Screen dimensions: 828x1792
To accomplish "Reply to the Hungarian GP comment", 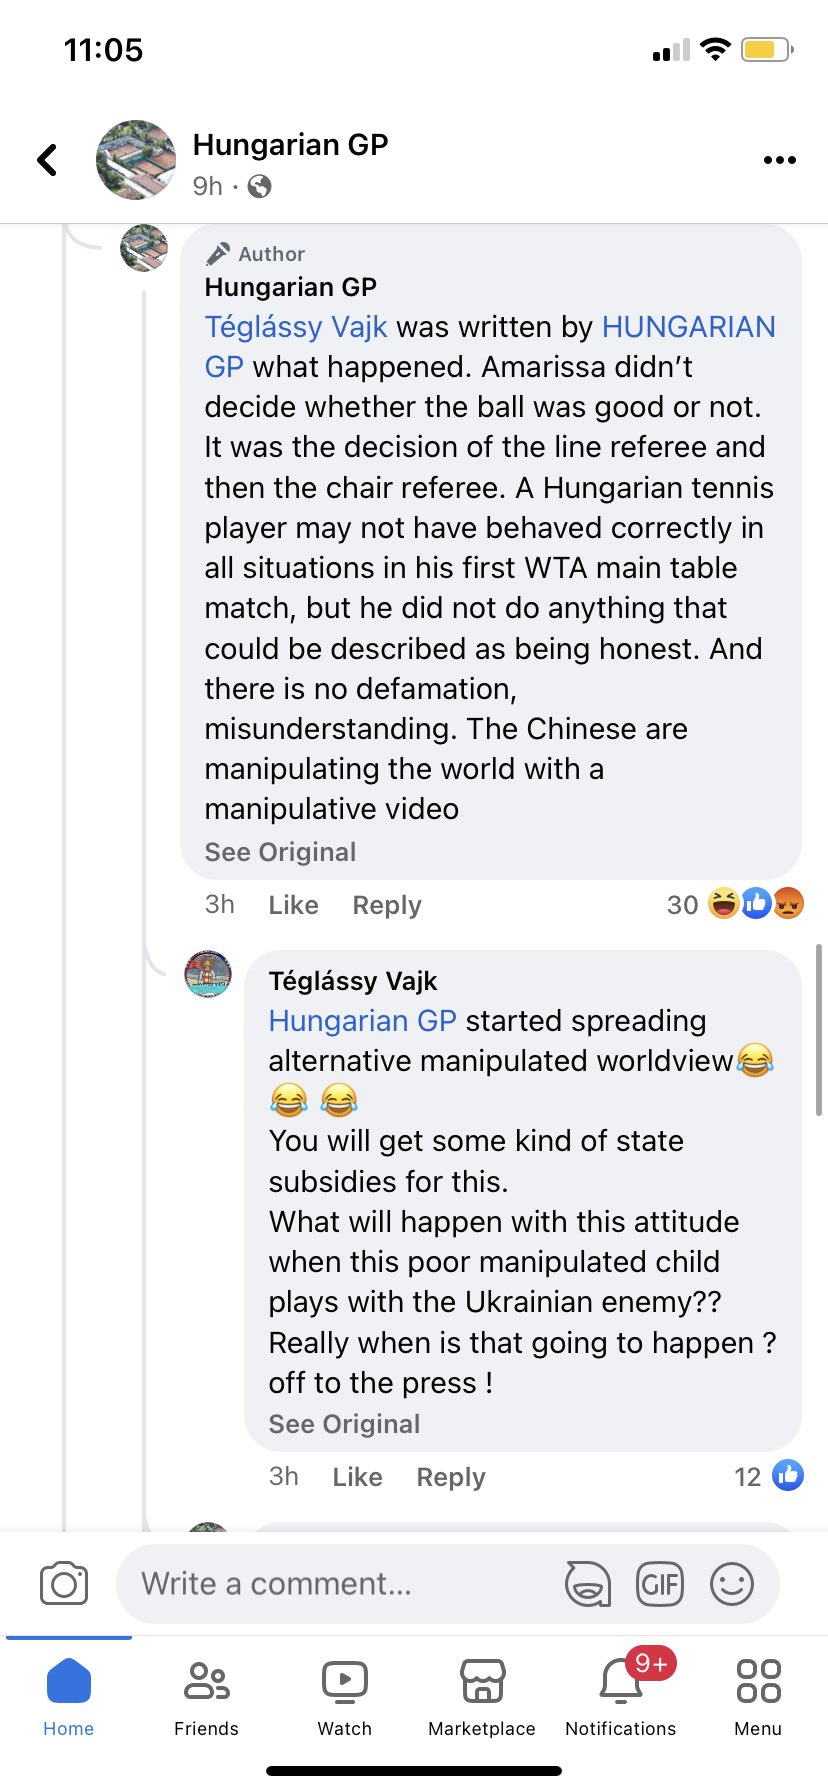I will point(387,905).
